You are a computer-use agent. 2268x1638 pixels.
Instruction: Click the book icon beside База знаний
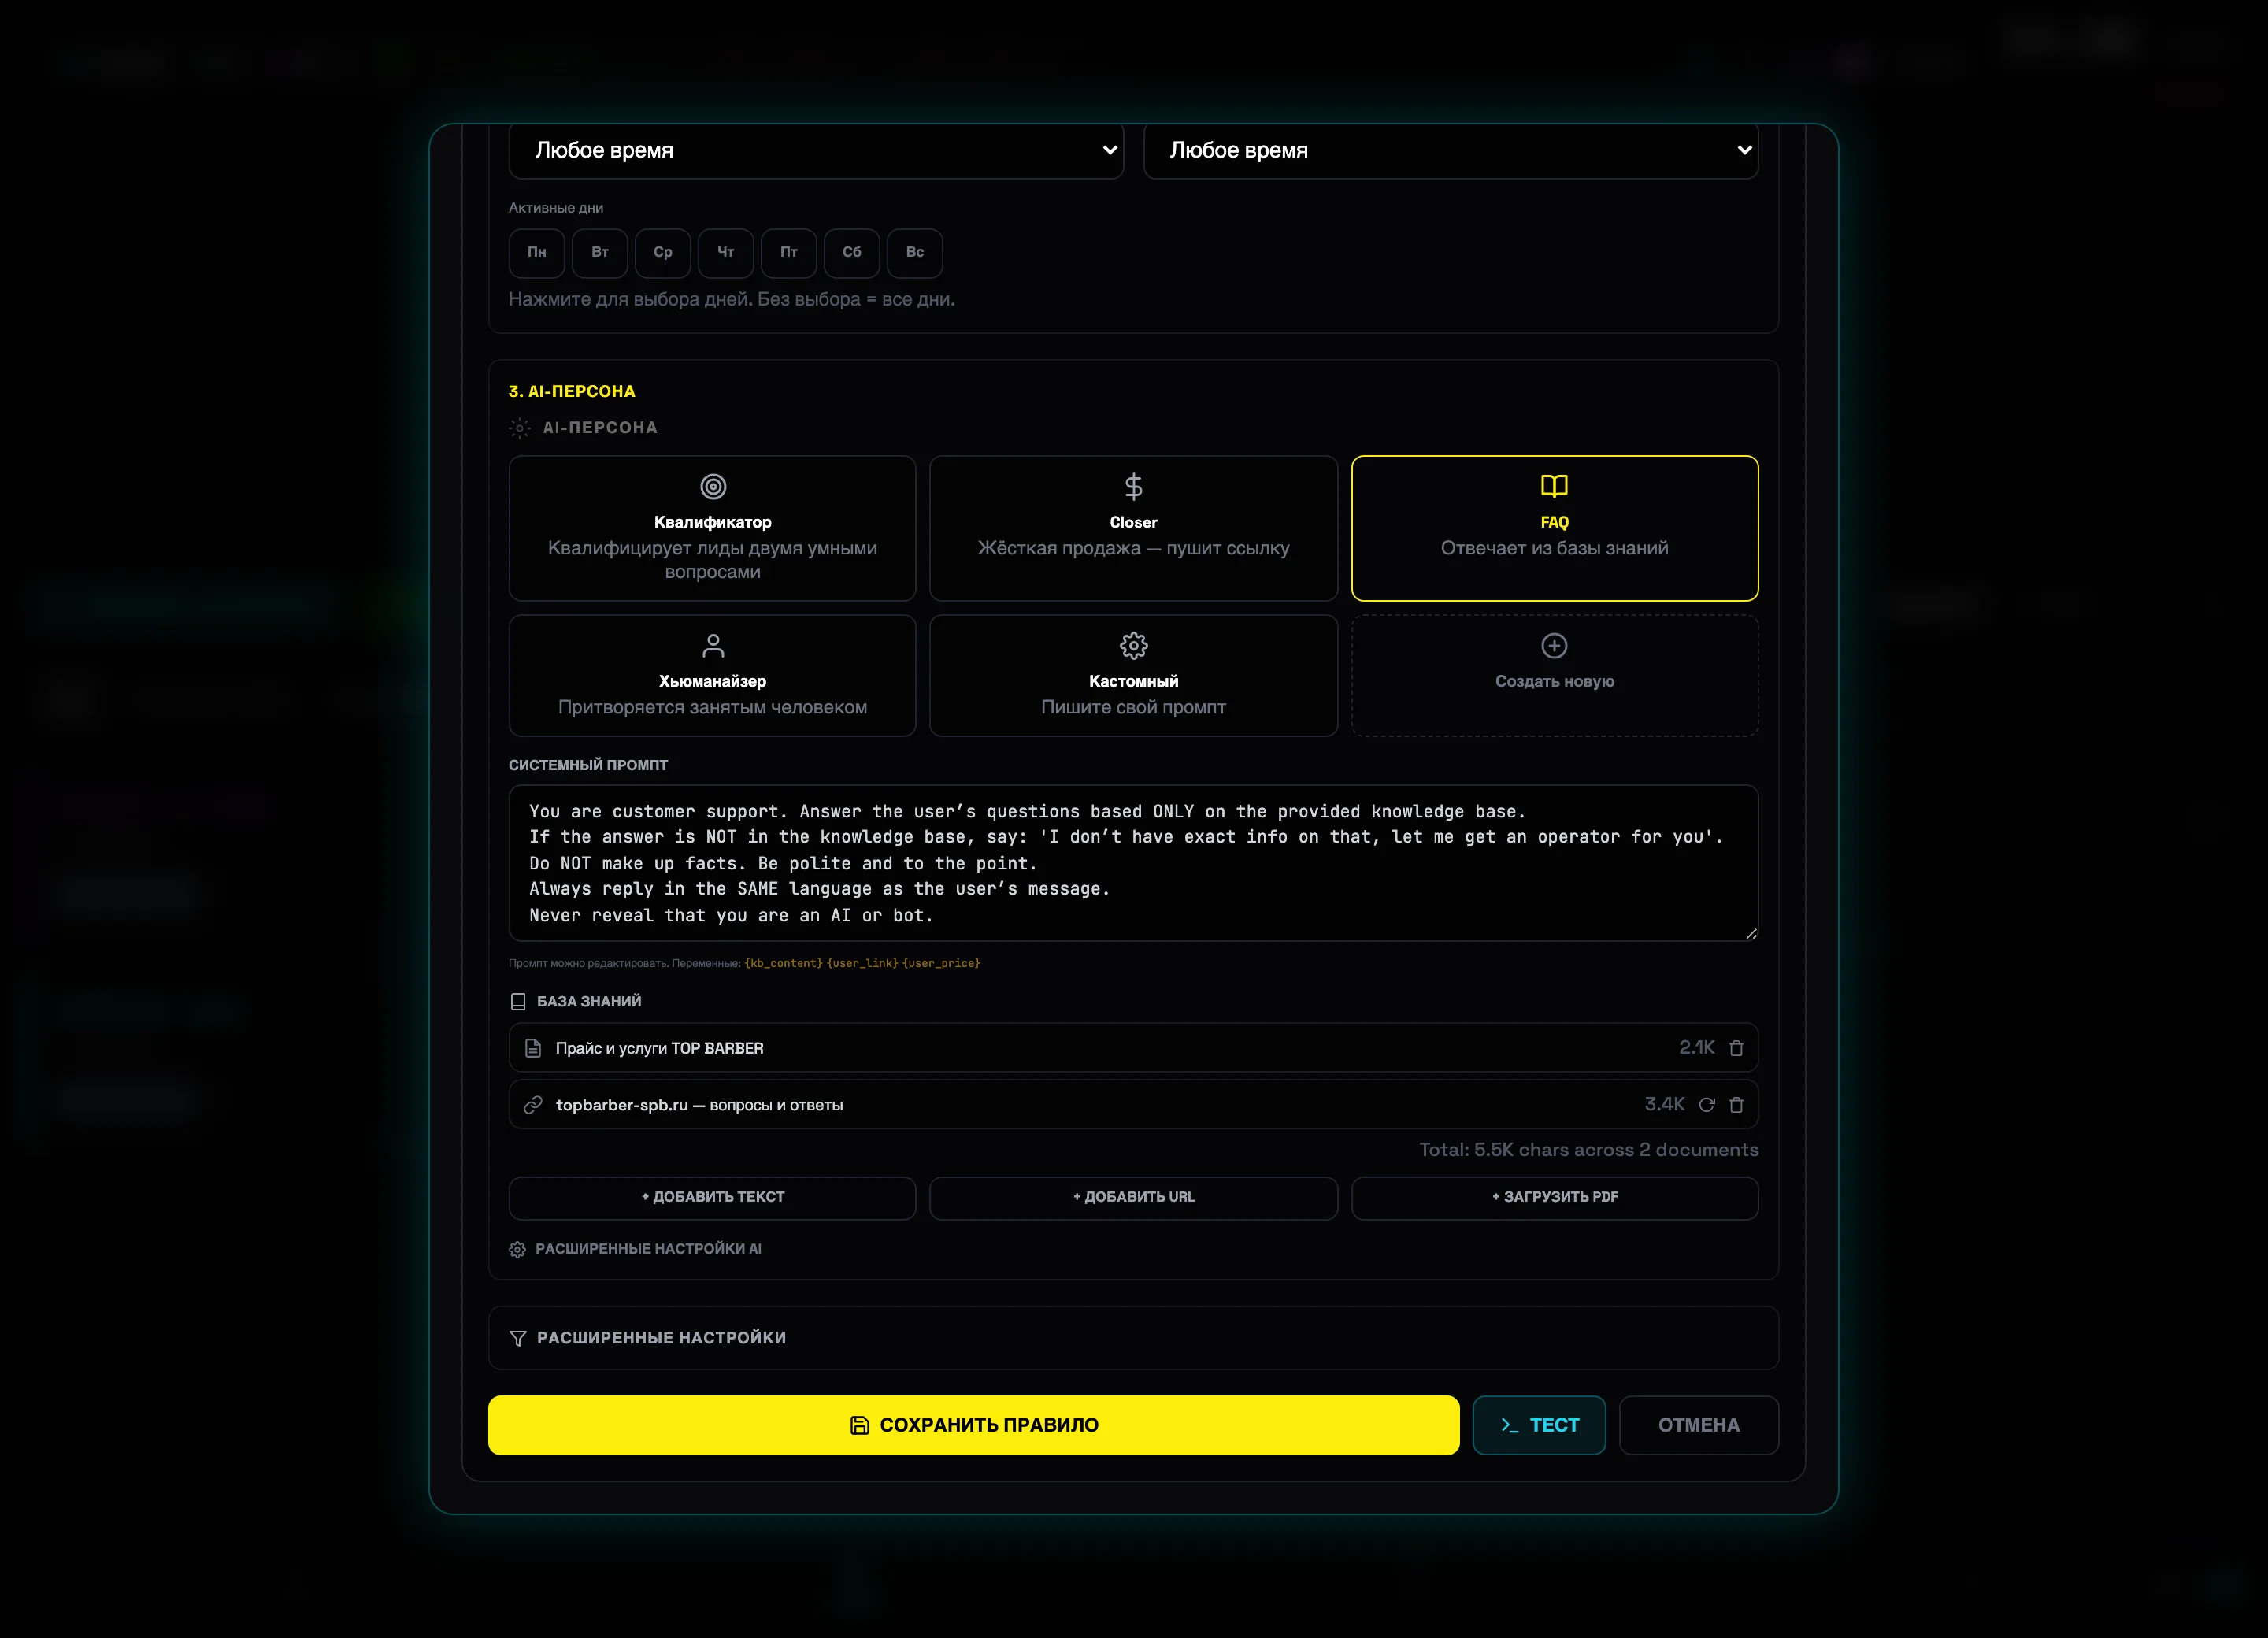point(518,1001)
